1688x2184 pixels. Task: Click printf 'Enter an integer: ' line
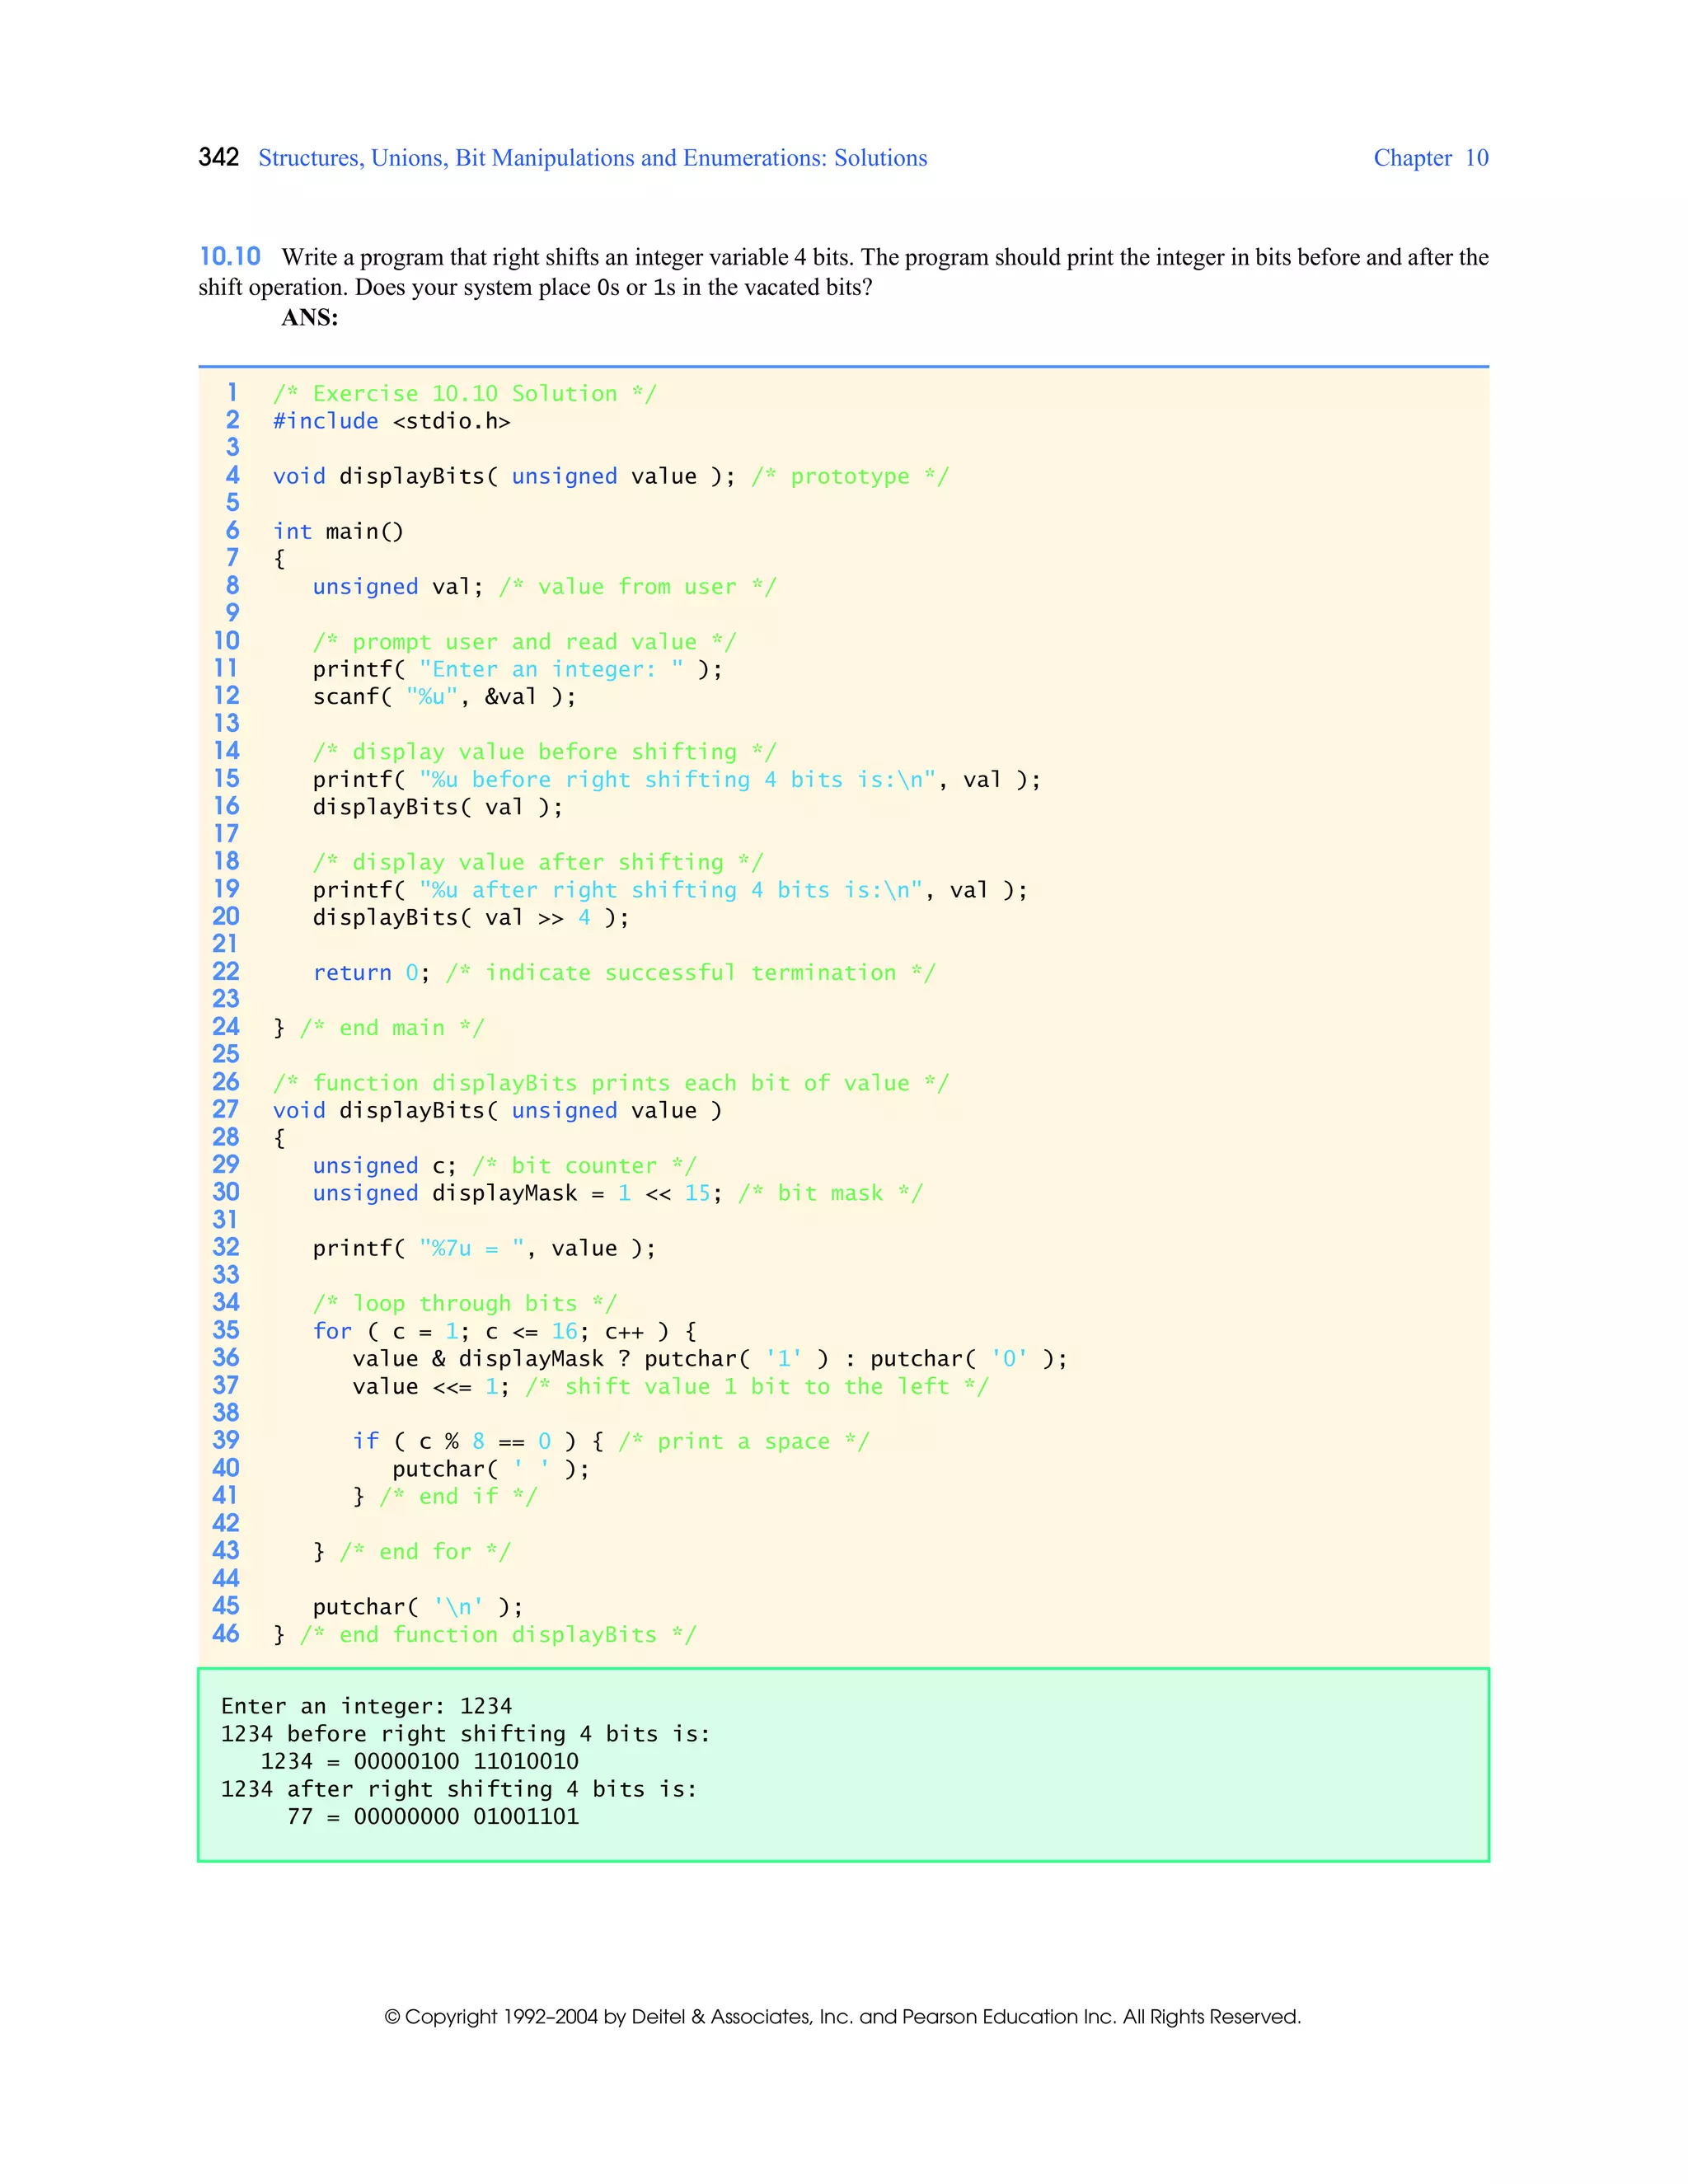(x=517, y=669)
